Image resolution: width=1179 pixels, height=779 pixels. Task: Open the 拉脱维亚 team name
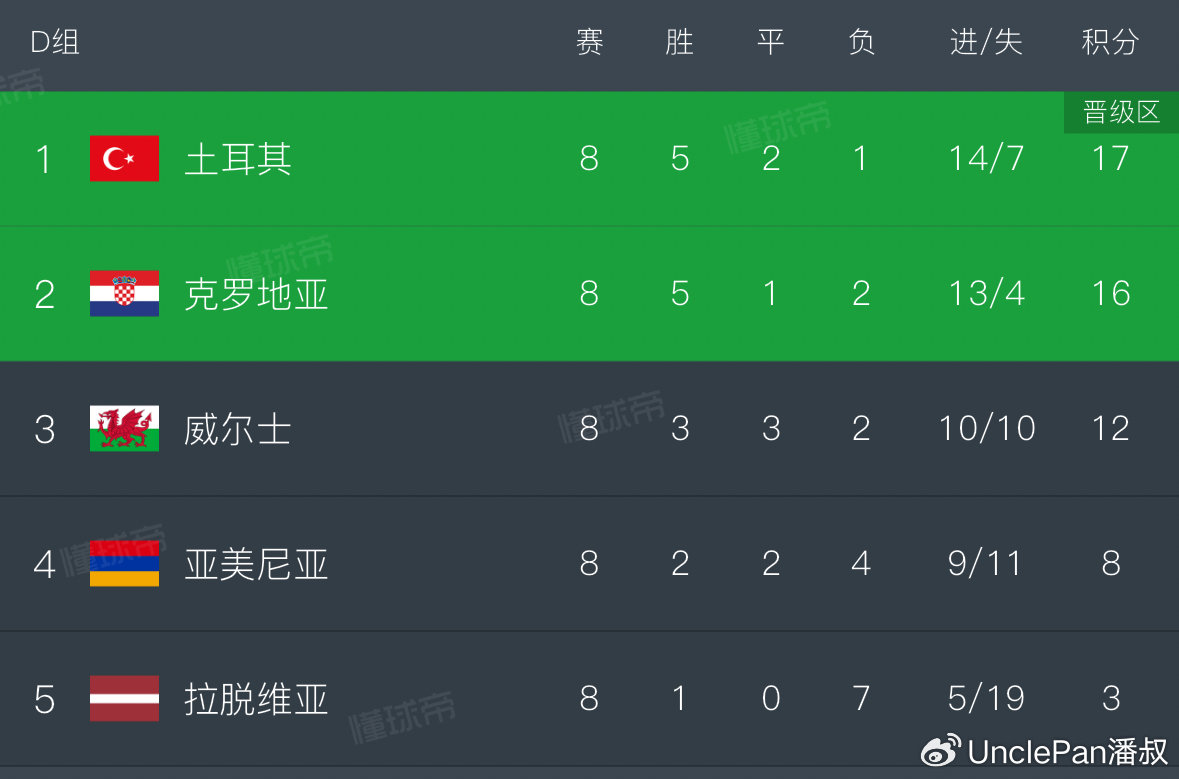click(256, 698)
